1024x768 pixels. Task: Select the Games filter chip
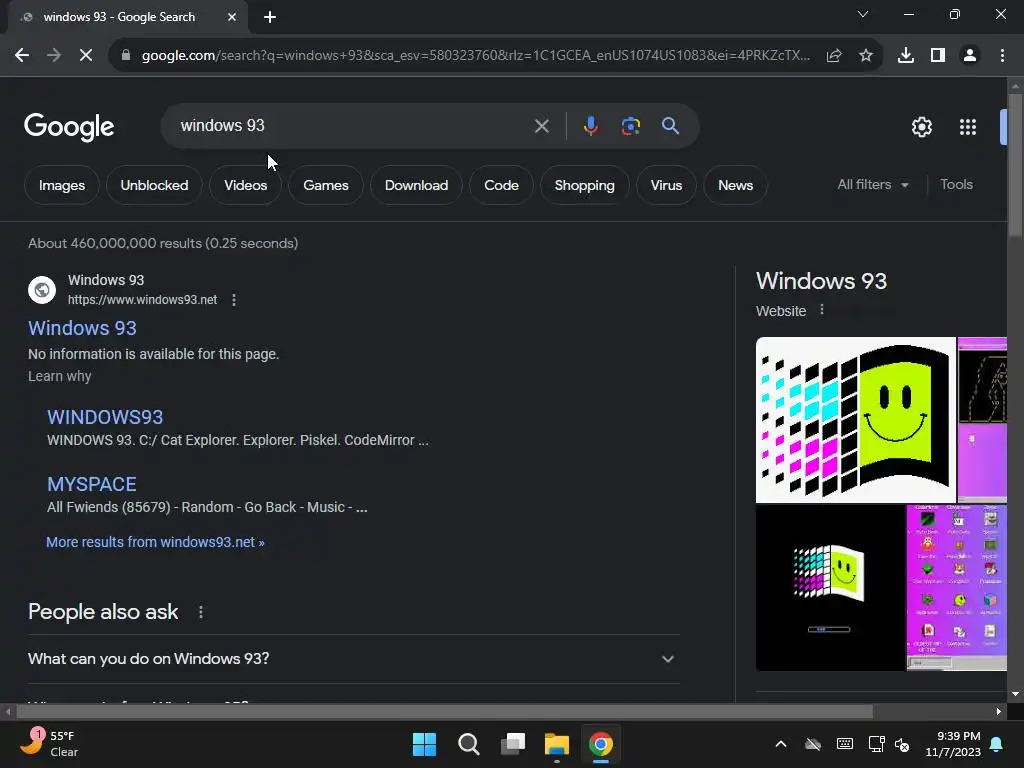click(x=326, y=185)
